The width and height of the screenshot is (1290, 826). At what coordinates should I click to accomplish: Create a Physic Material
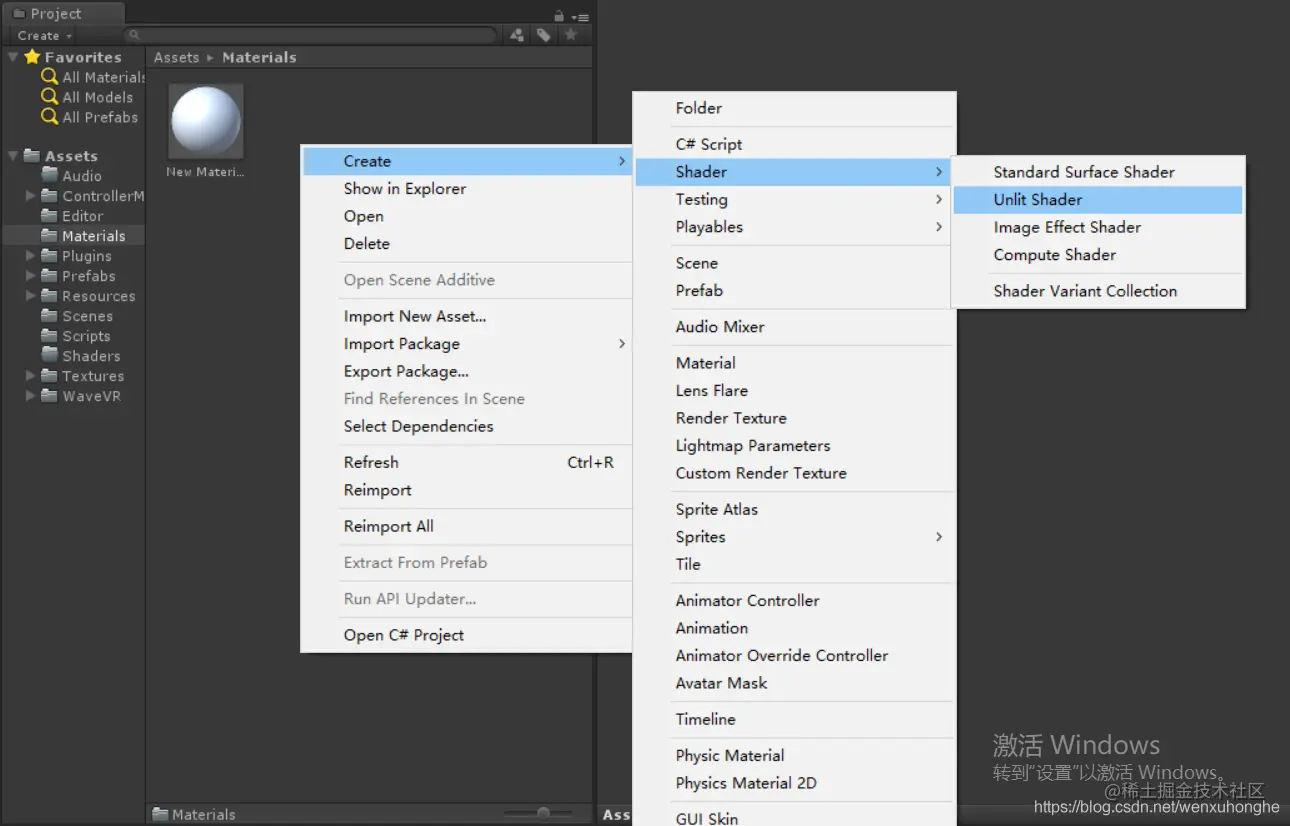click(x=795, y=755)
